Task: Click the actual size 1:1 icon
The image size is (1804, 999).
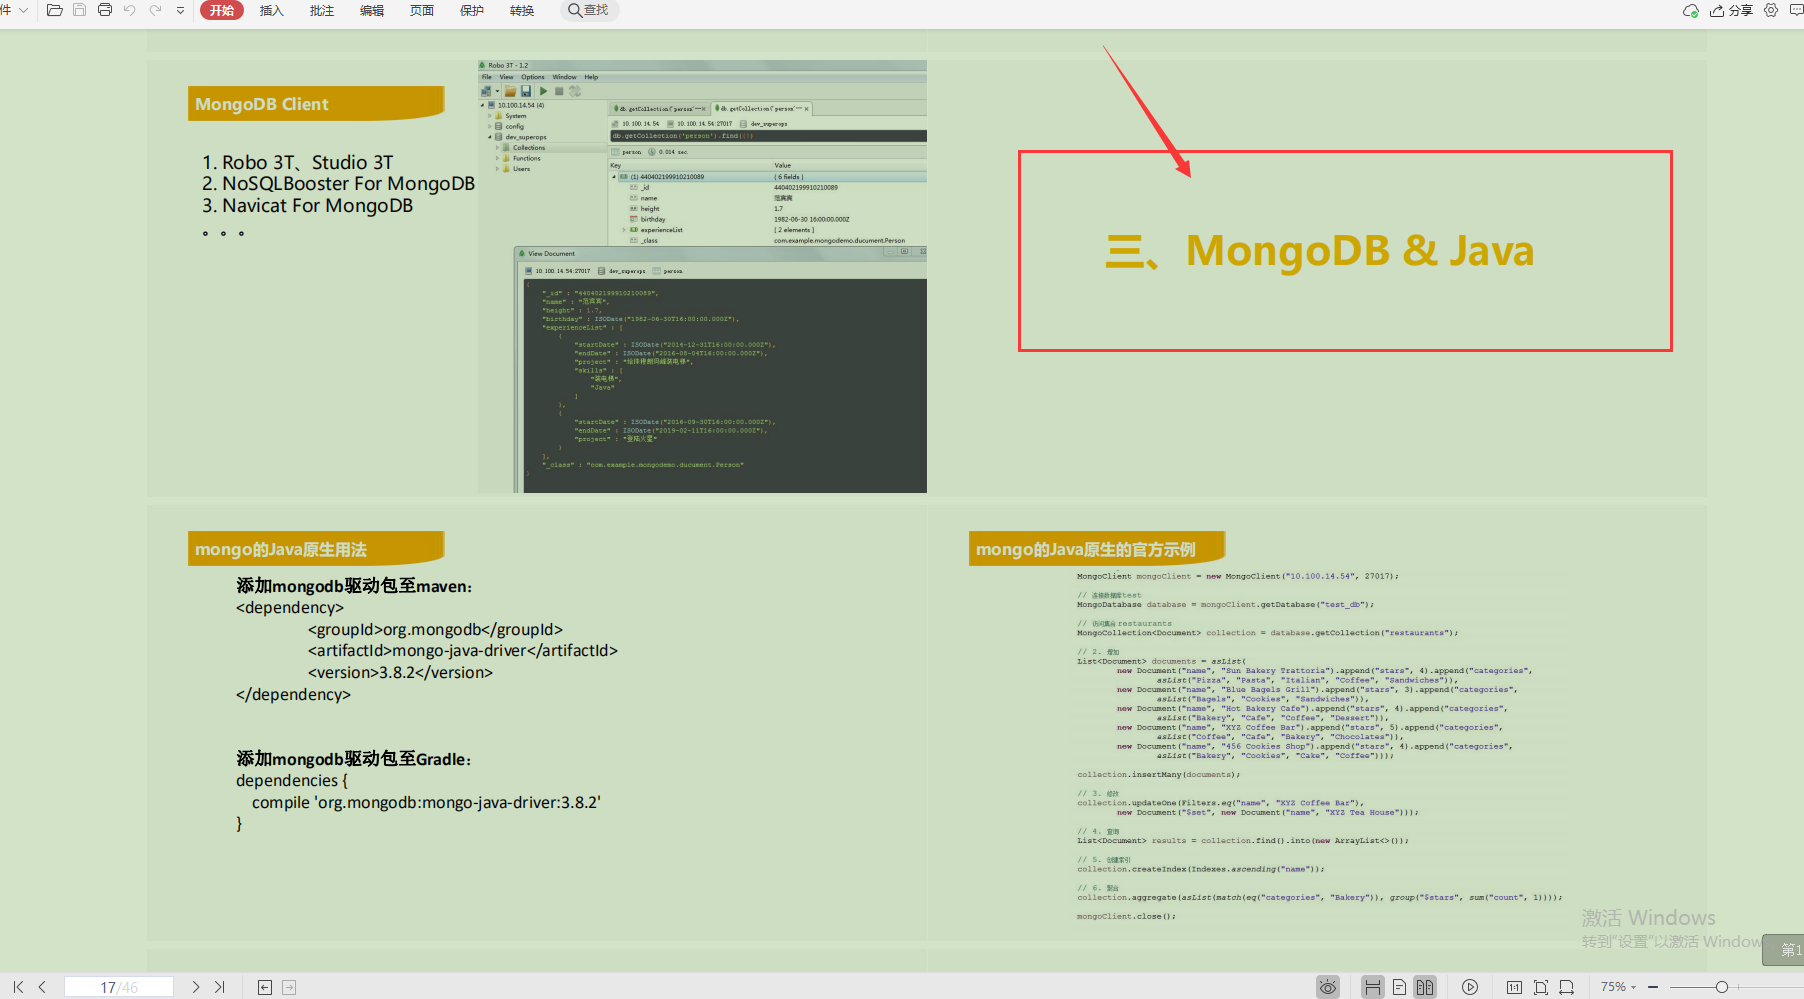Action: (1514, 987)
